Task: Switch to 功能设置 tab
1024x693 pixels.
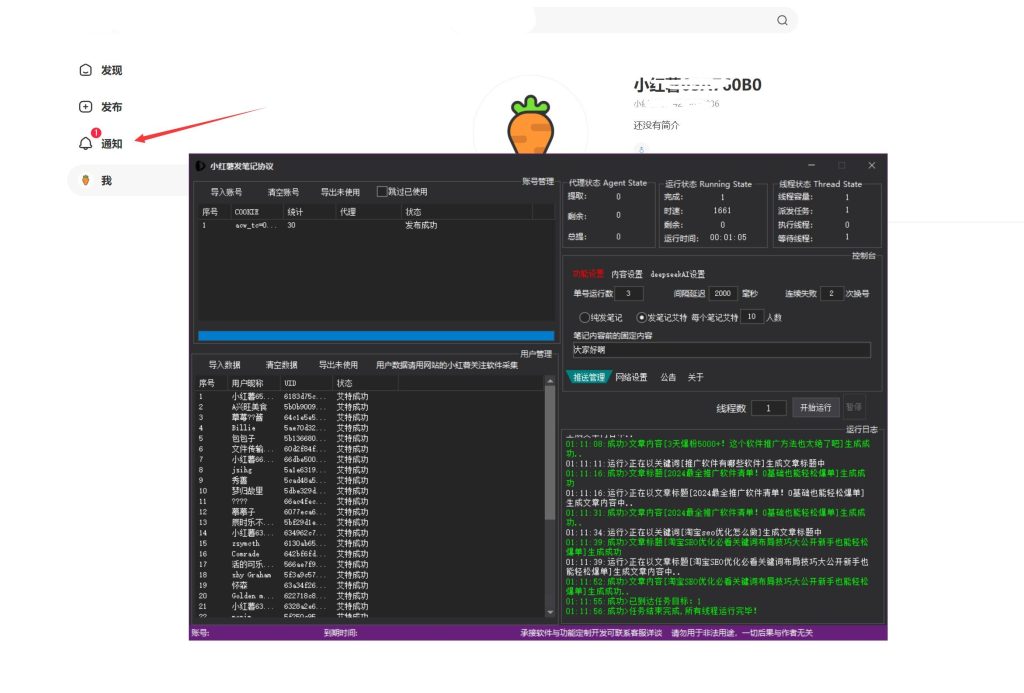Action: tap(588, 274)
